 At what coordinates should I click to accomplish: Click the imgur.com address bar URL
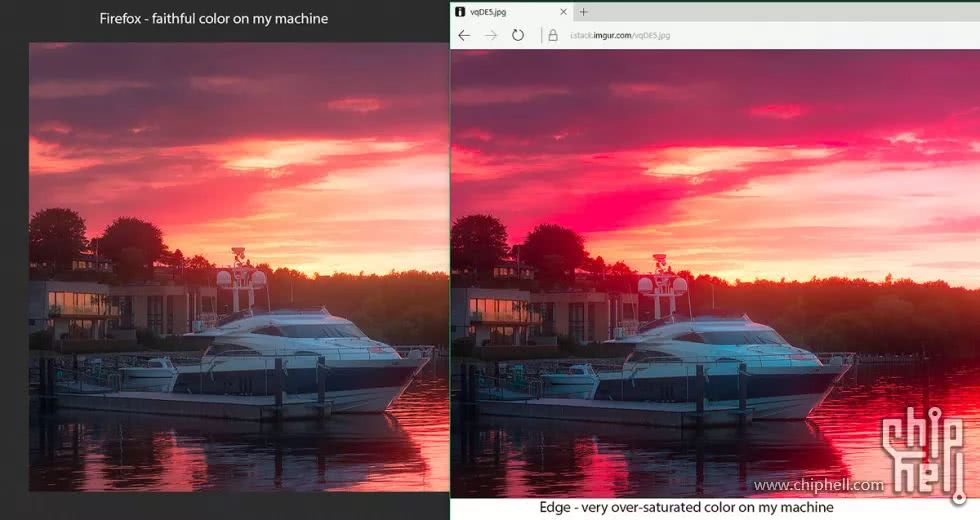620,35
